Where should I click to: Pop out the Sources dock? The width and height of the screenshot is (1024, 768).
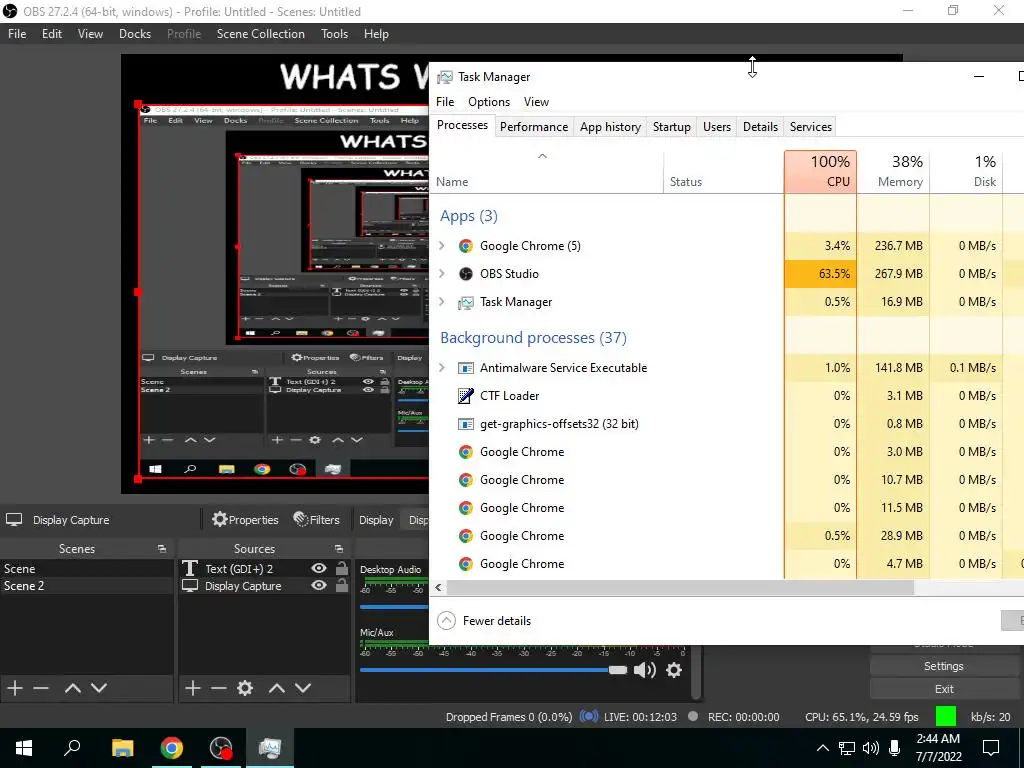[x=338, y=549]
